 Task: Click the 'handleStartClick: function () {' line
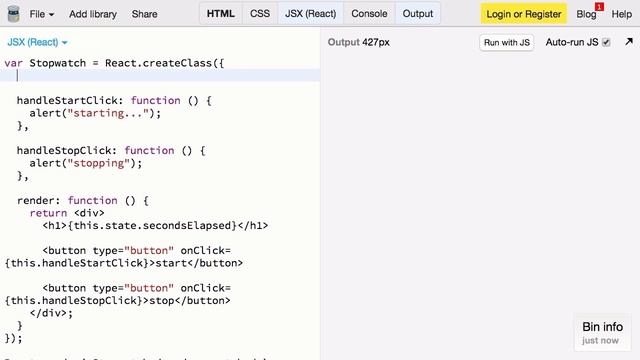pos(114,100)
